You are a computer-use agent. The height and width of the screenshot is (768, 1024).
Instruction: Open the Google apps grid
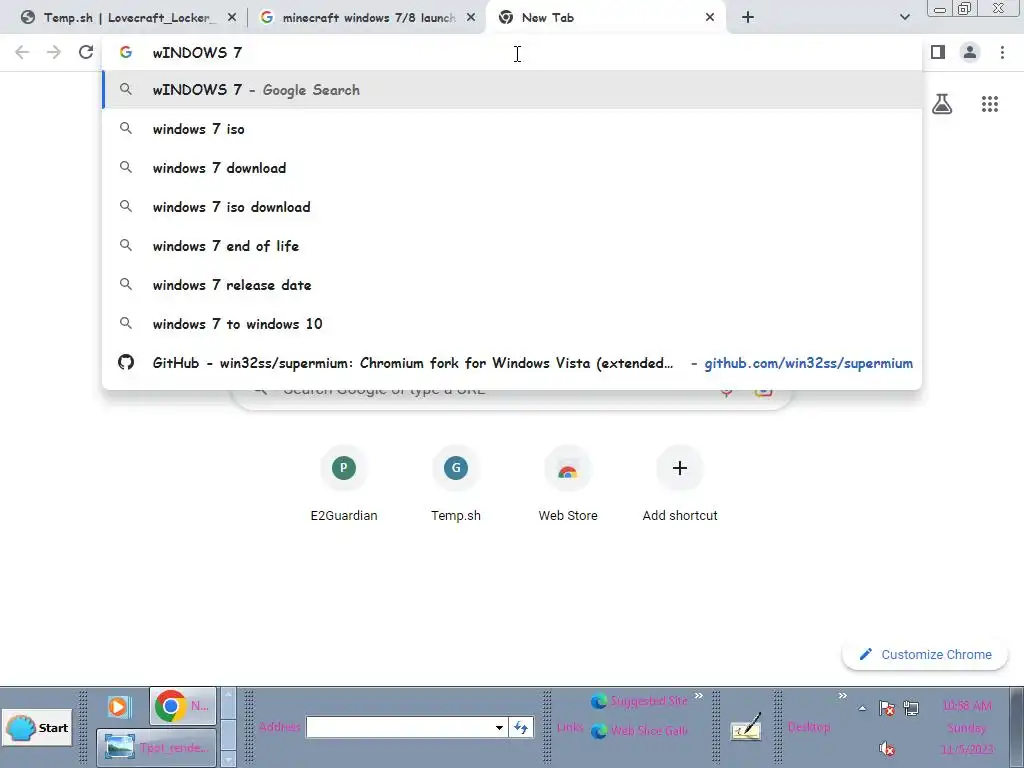point(989,104)
